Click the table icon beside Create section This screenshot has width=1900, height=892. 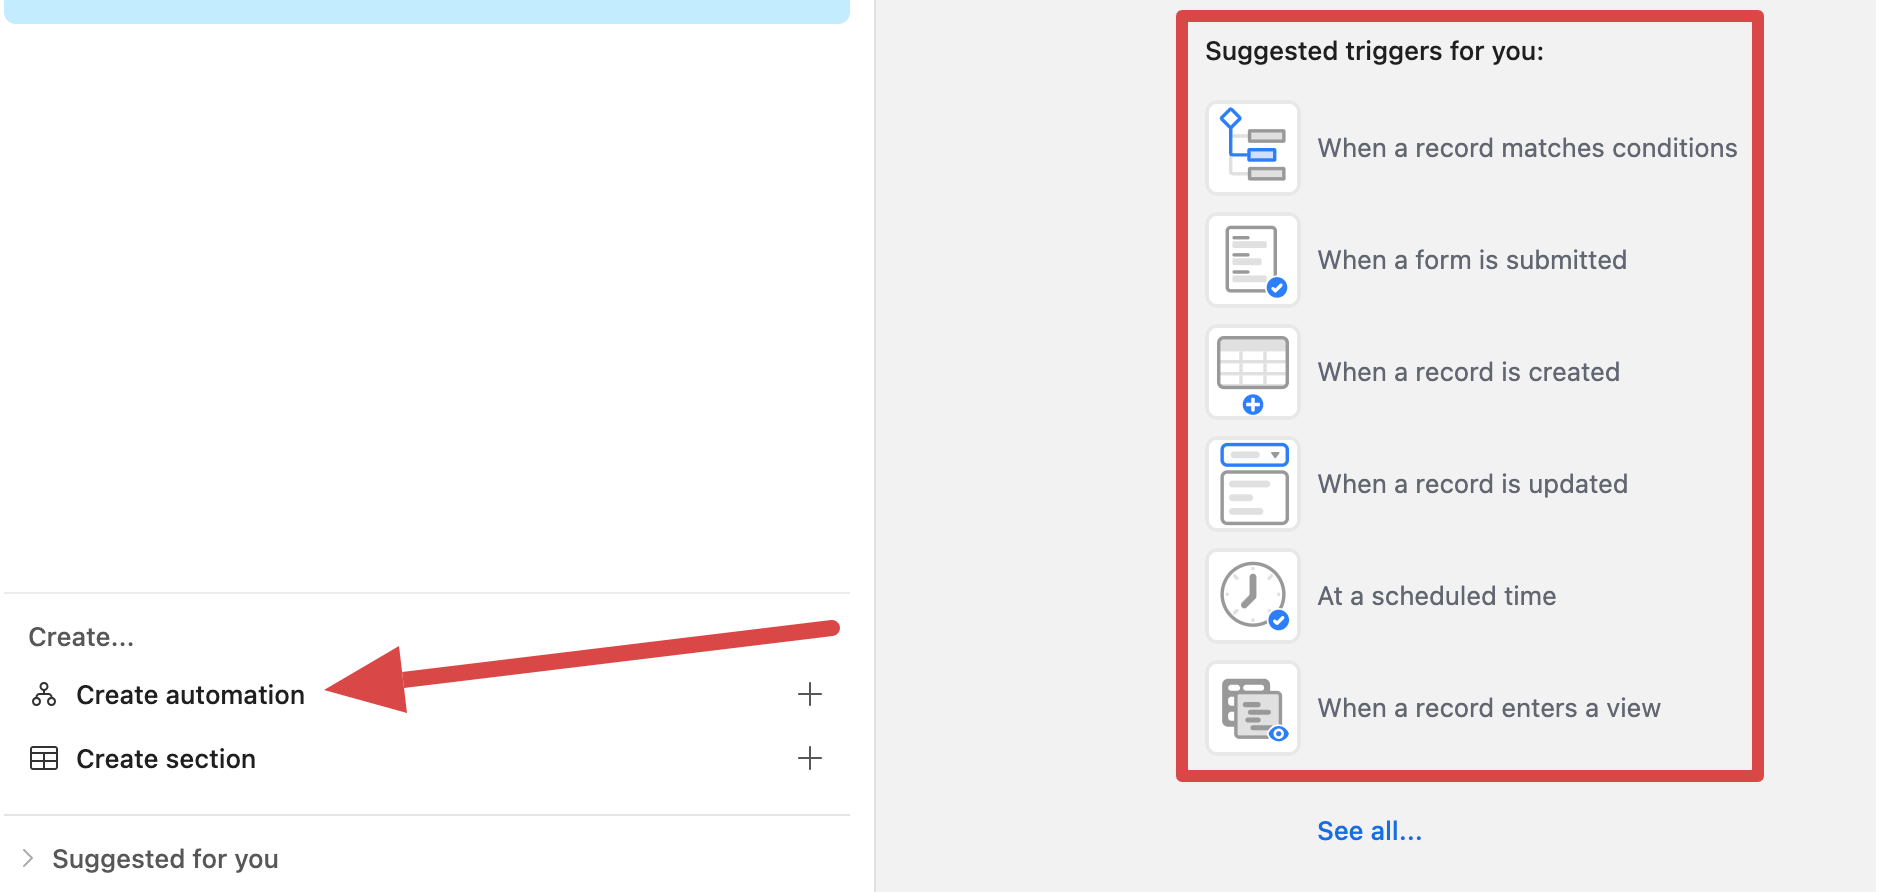(44, 759)
